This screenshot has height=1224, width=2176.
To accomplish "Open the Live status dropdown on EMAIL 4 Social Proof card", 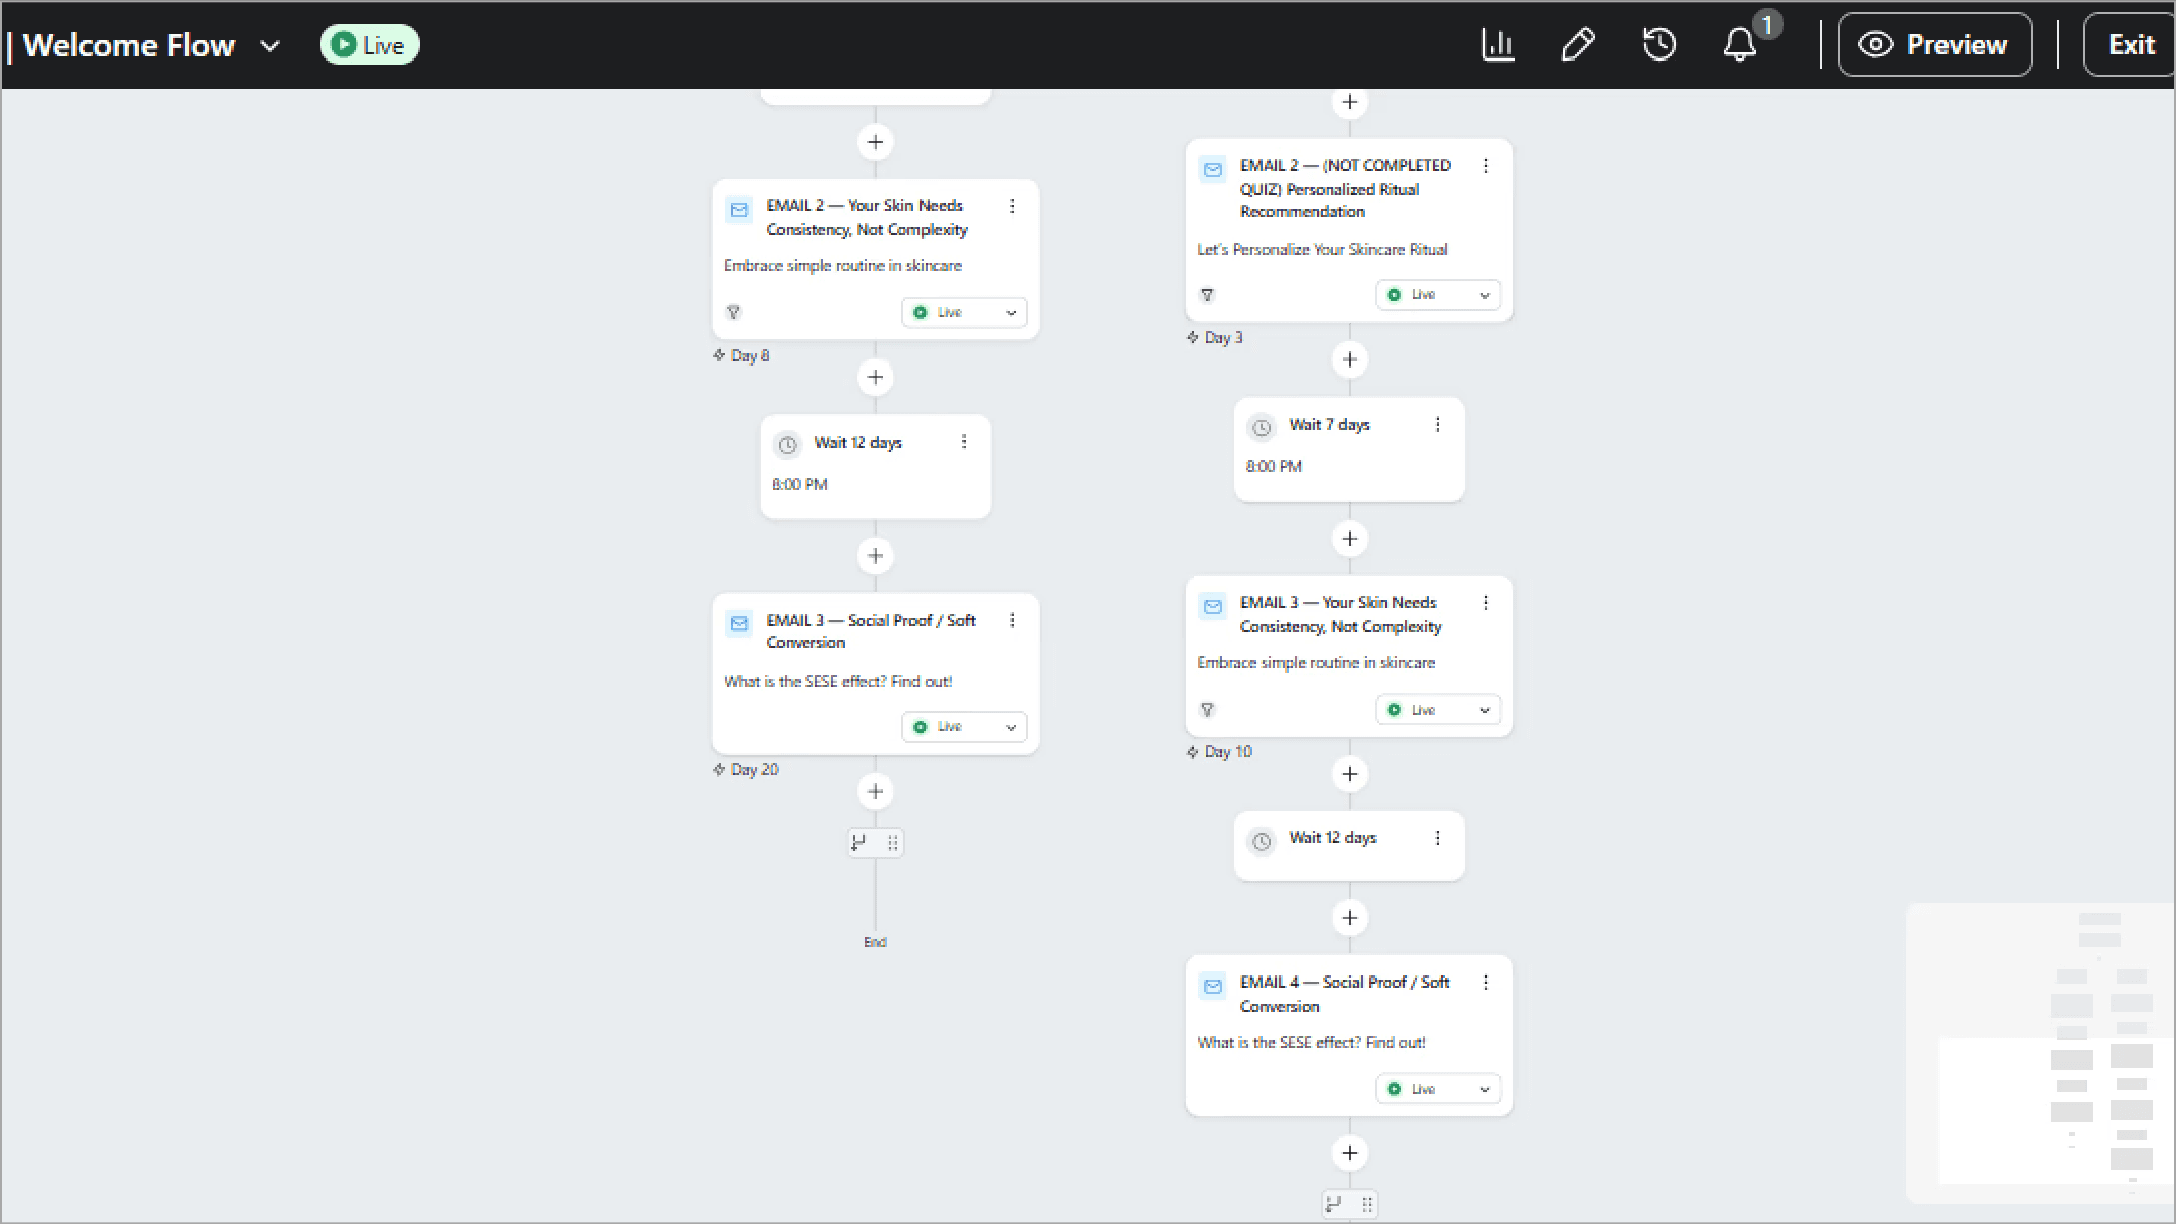I will click(x=1438, y=1089).
